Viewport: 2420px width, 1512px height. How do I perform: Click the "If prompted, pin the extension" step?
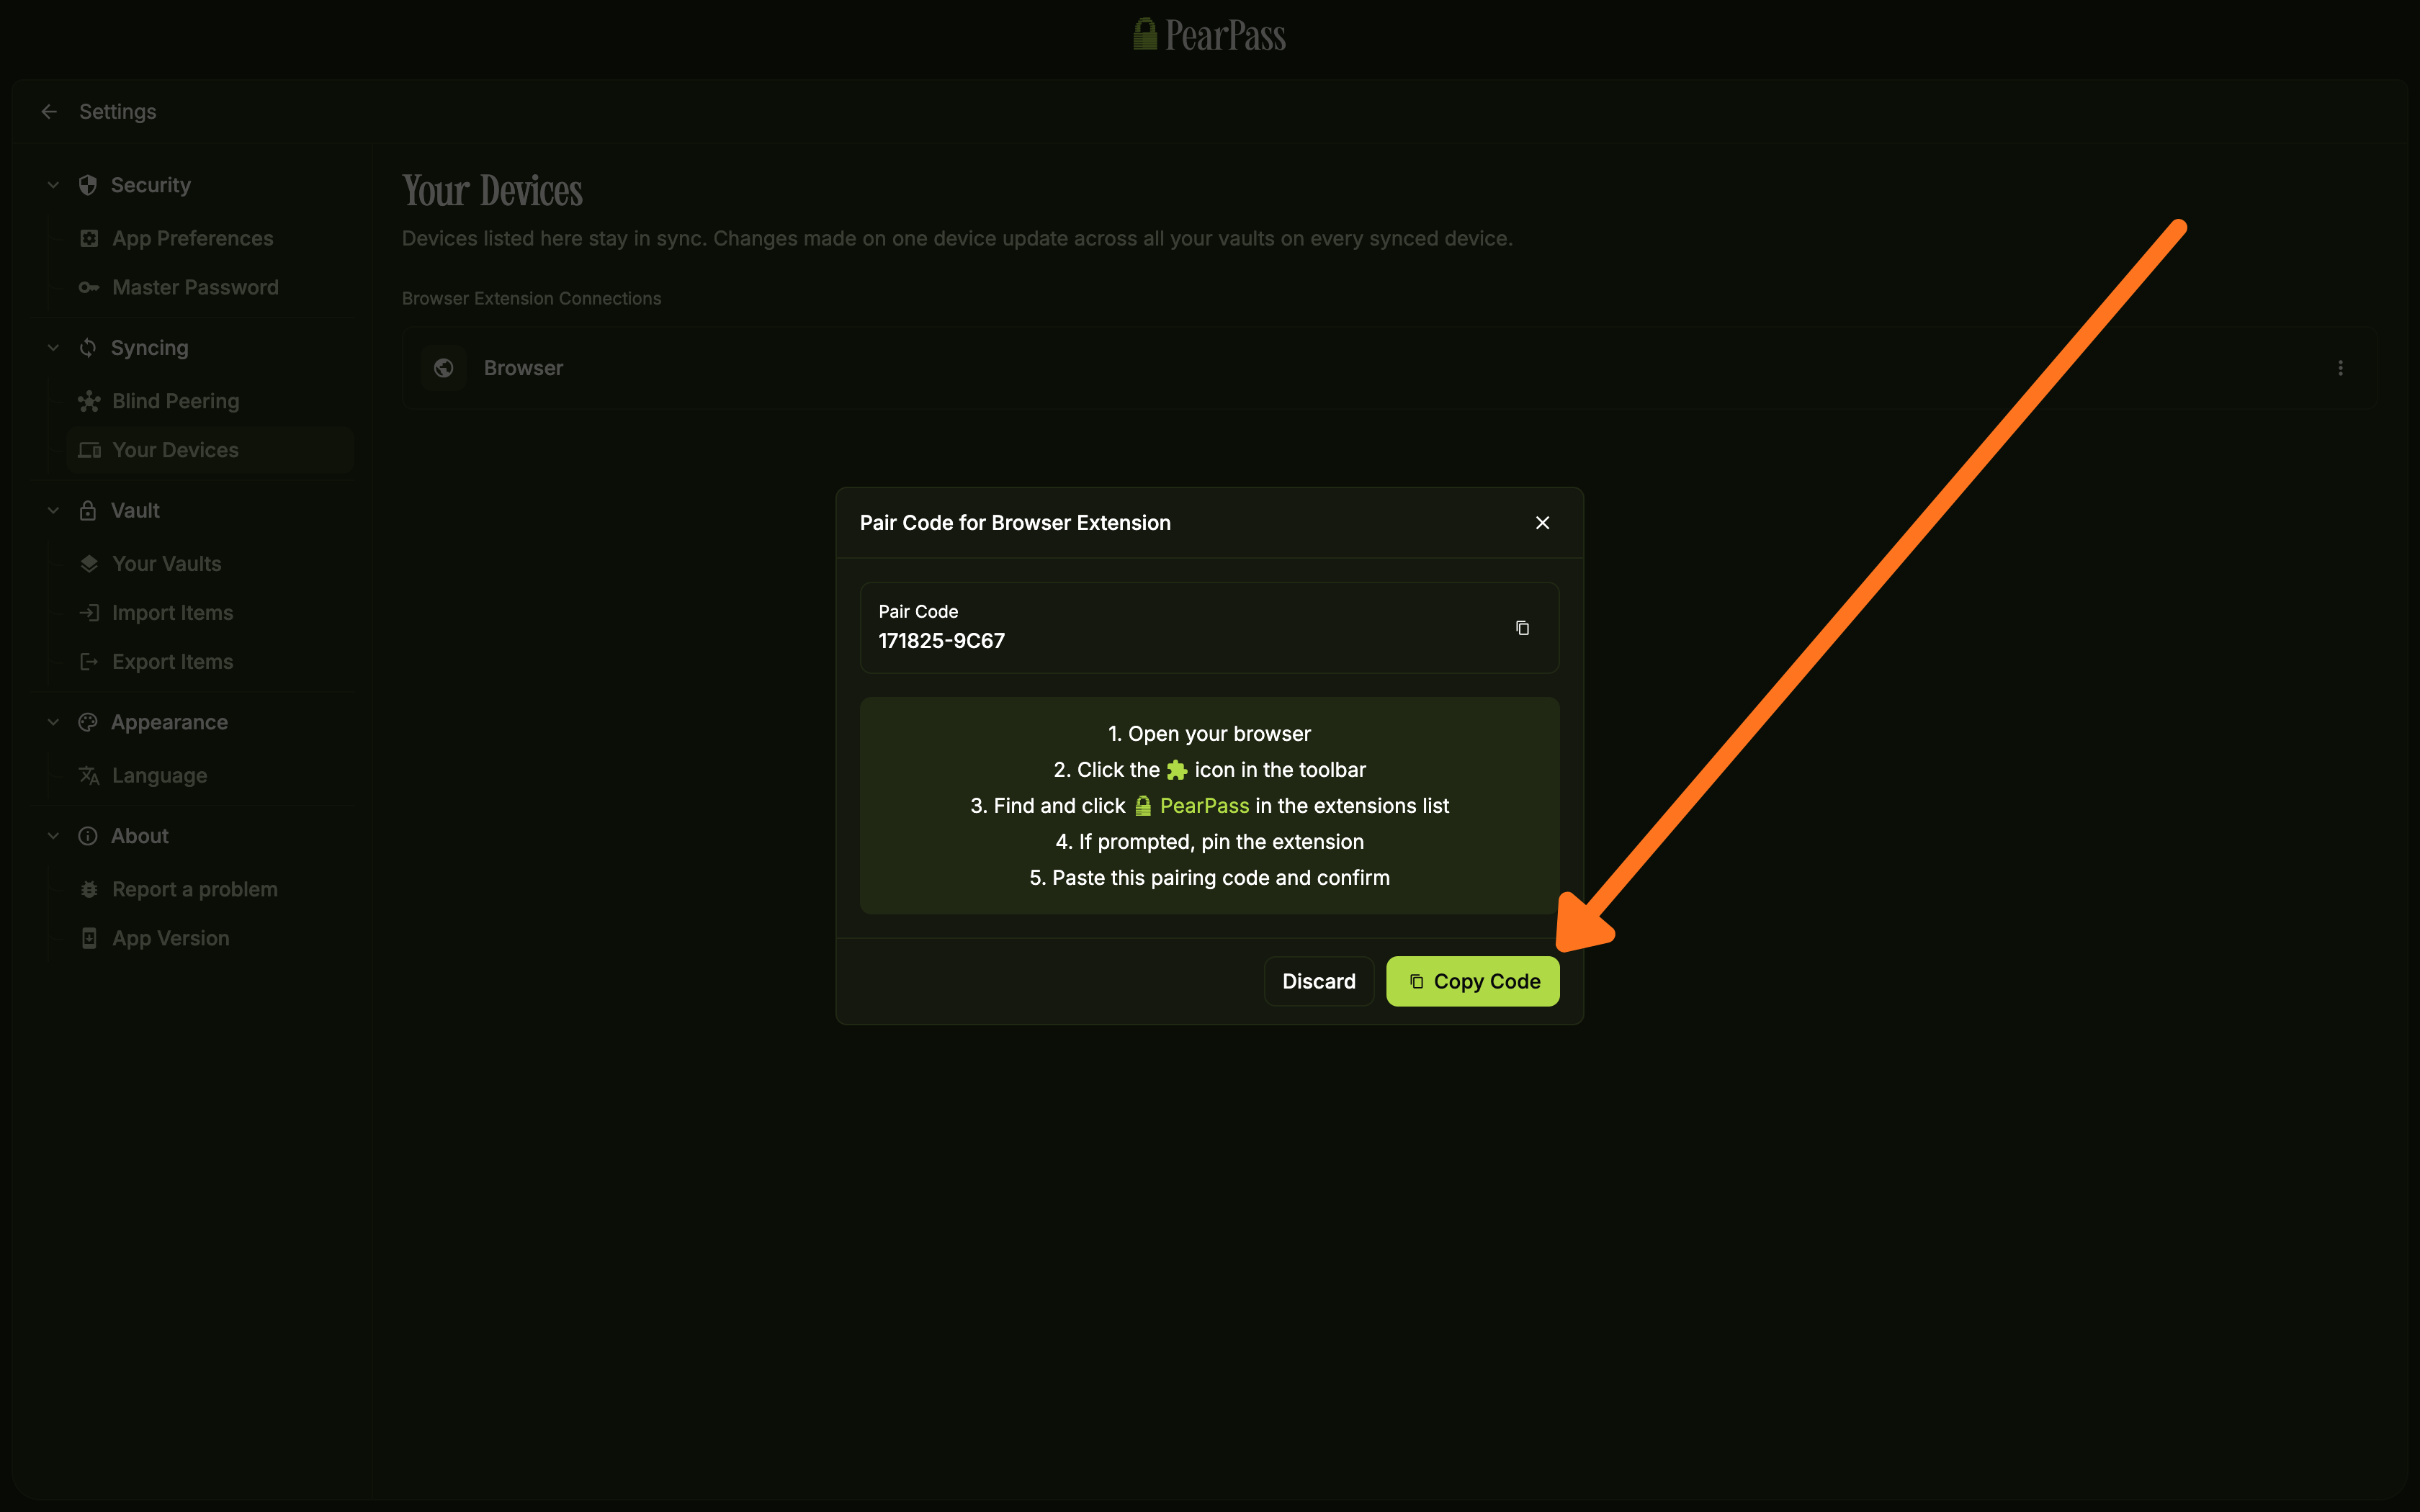1209,842
